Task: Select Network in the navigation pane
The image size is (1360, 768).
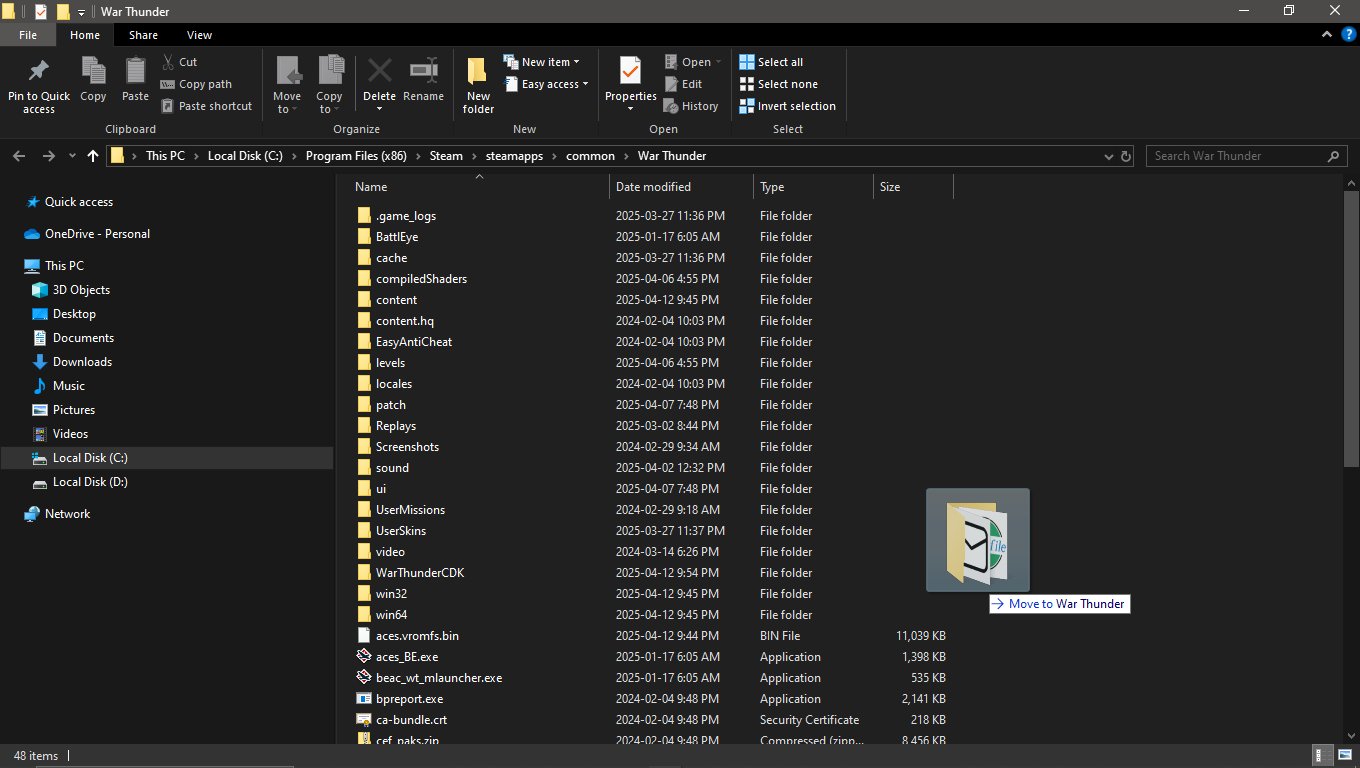Action: pos(67,514)
